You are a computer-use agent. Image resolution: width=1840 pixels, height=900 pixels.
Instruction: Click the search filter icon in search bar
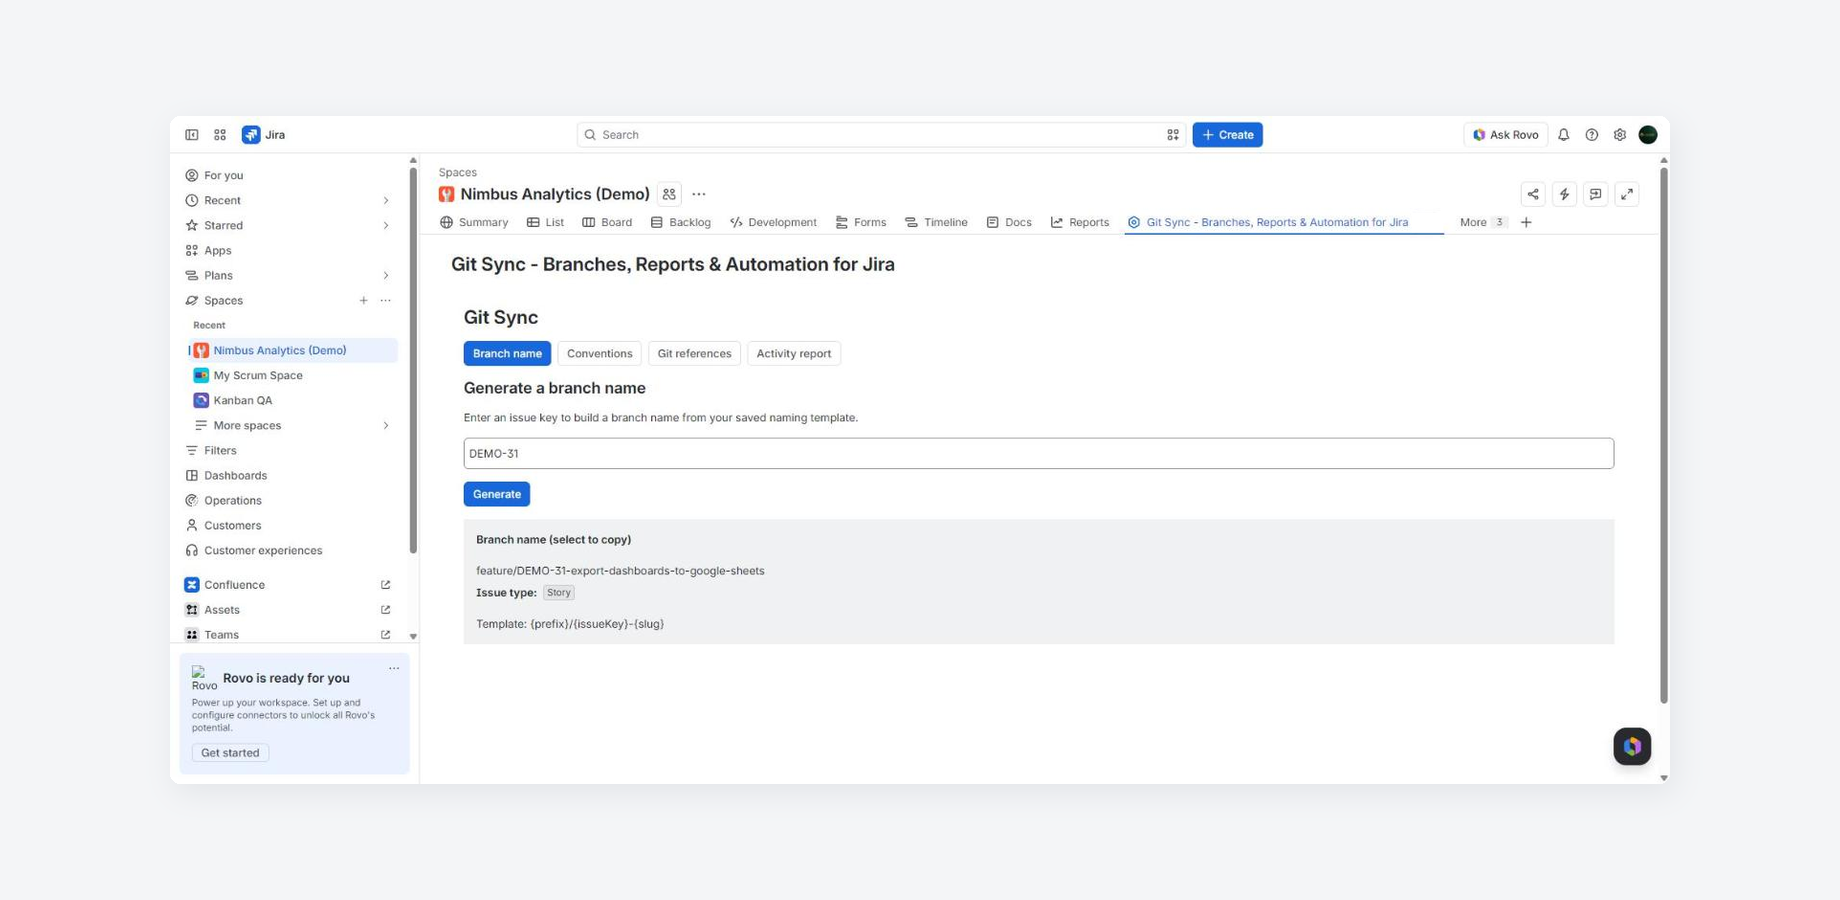point(1173,135)
